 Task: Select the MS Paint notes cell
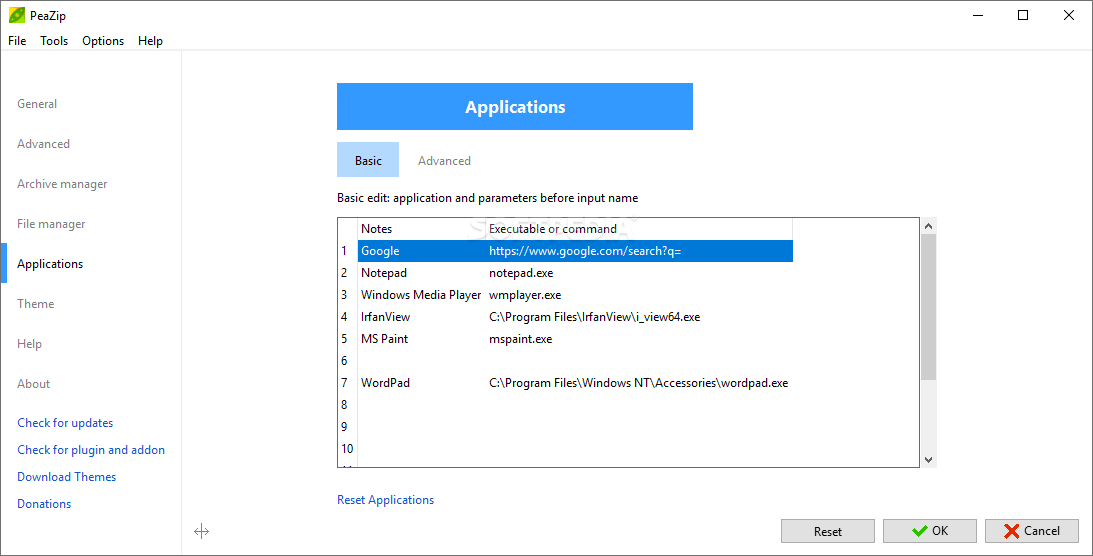(x=422, y=339)
